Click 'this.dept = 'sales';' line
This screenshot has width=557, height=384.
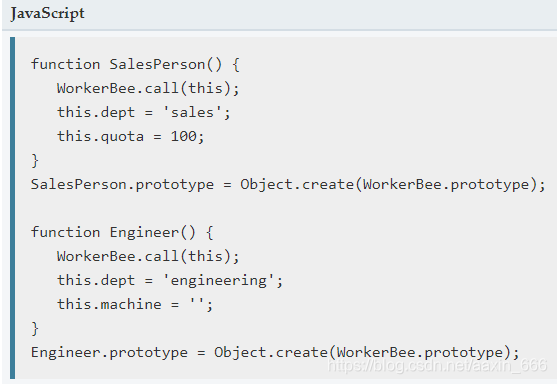(x=144, y=113)
